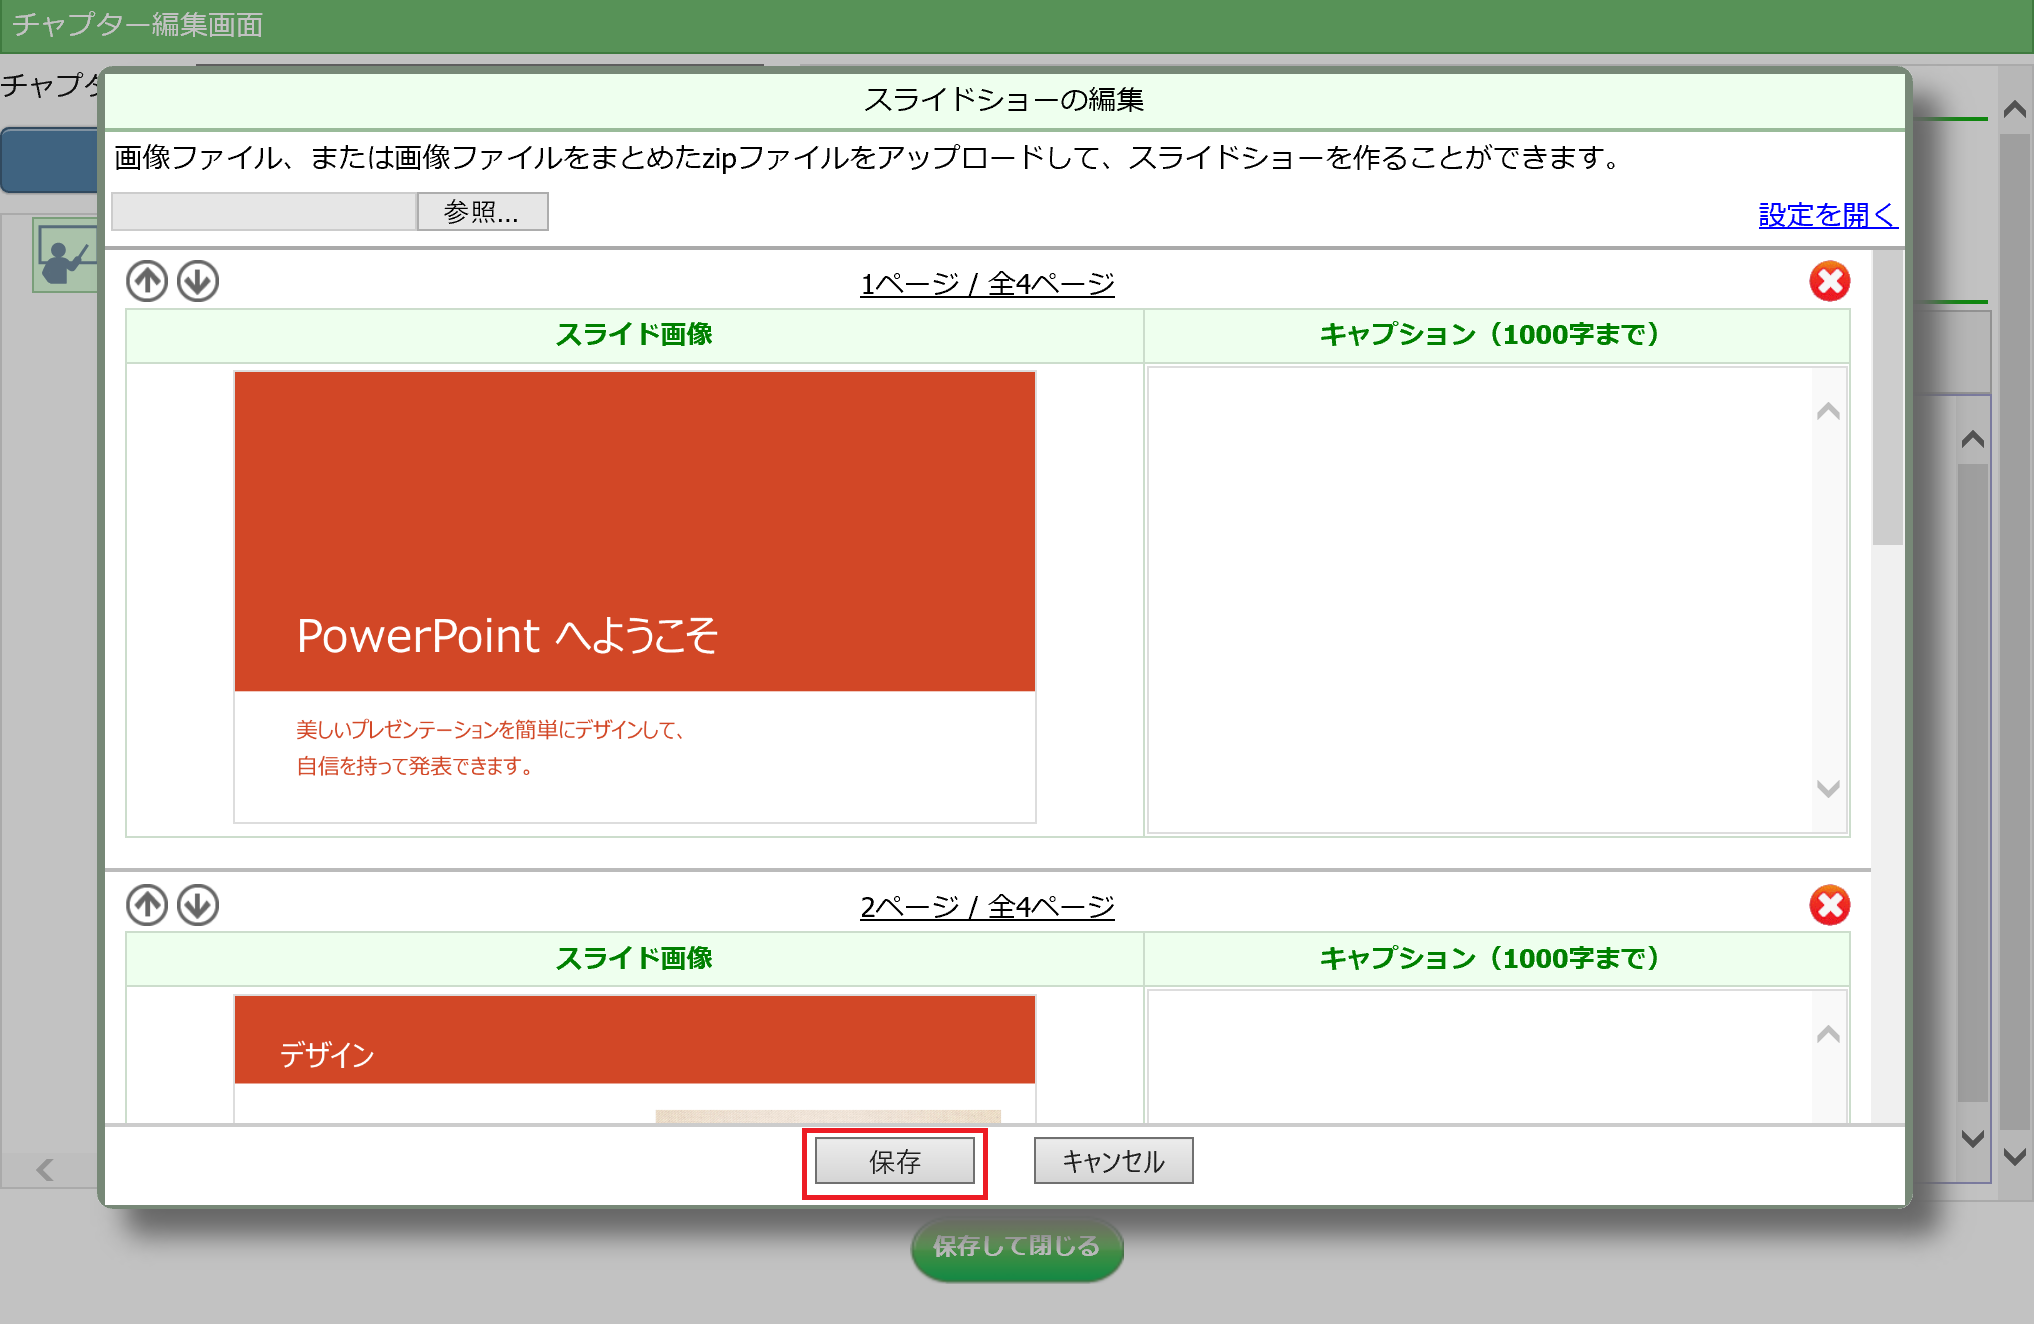Click page 2 スライド画像 column header
Viewport: 2034px width, 1326px height.
click(x=634, y=958)
